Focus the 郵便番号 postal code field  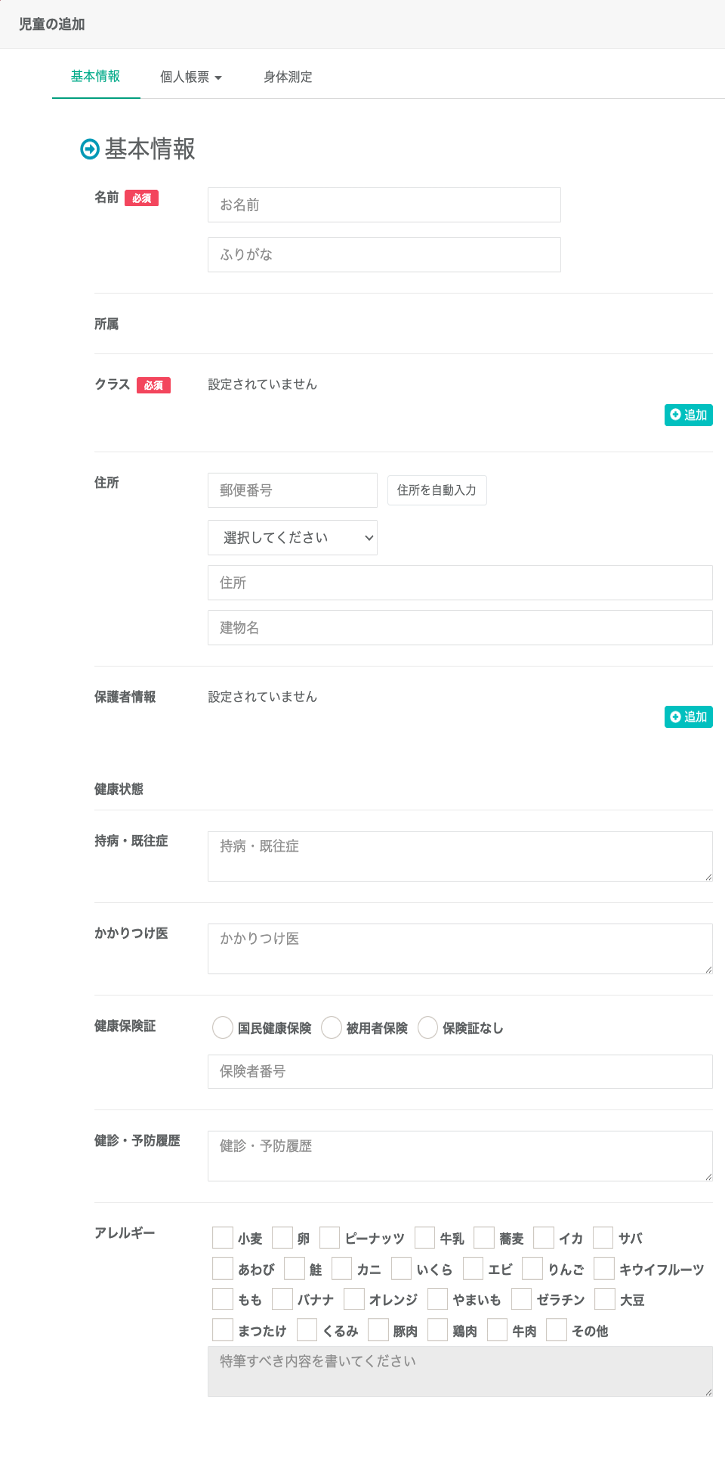293,491
